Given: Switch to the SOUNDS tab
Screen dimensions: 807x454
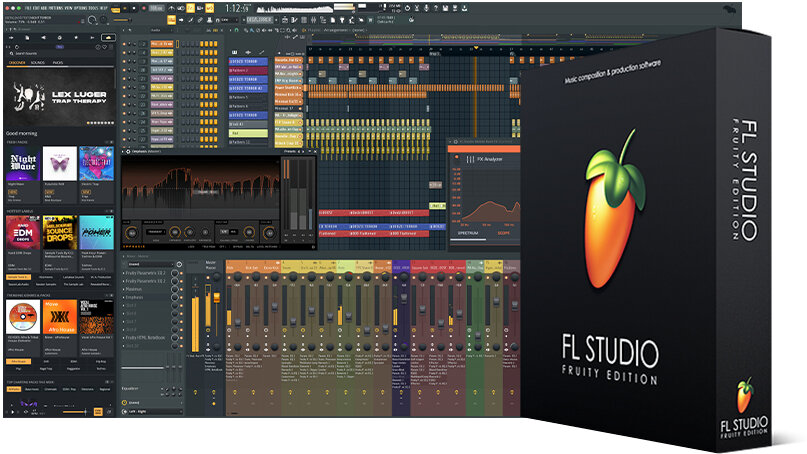Looking at the screenshot, I should (38, 63).
